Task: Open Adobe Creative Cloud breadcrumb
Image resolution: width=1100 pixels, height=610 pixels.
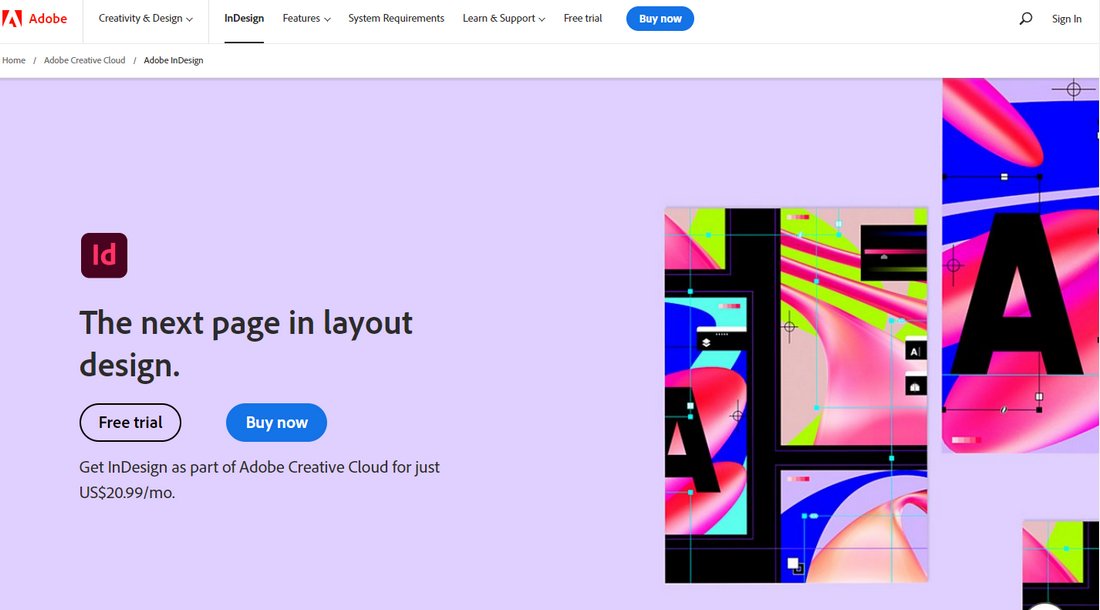Action: click(x=84, y=60)
